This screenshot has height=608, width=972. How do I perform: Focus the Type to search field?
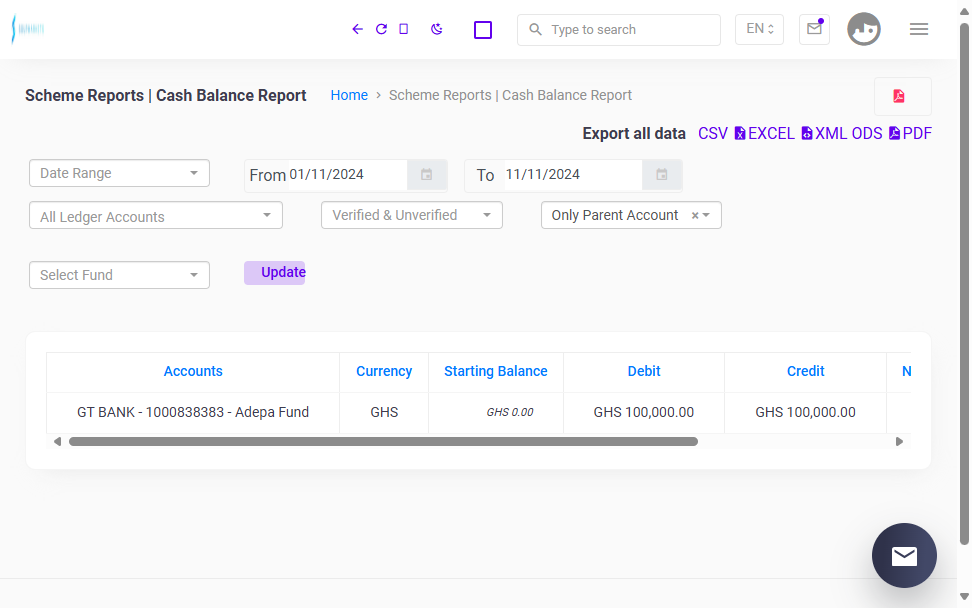pyautogui.click(x=619, y=30)
